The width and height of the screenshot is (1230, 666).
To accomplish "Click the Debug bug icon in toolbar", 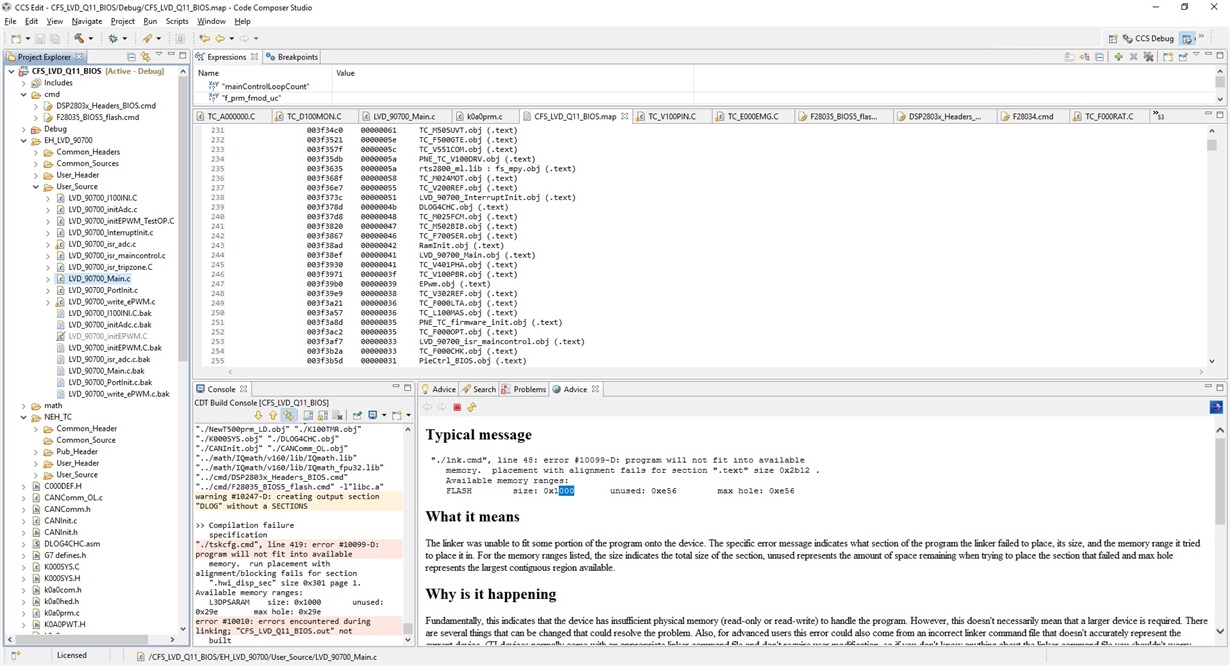I will click(113, 38).
